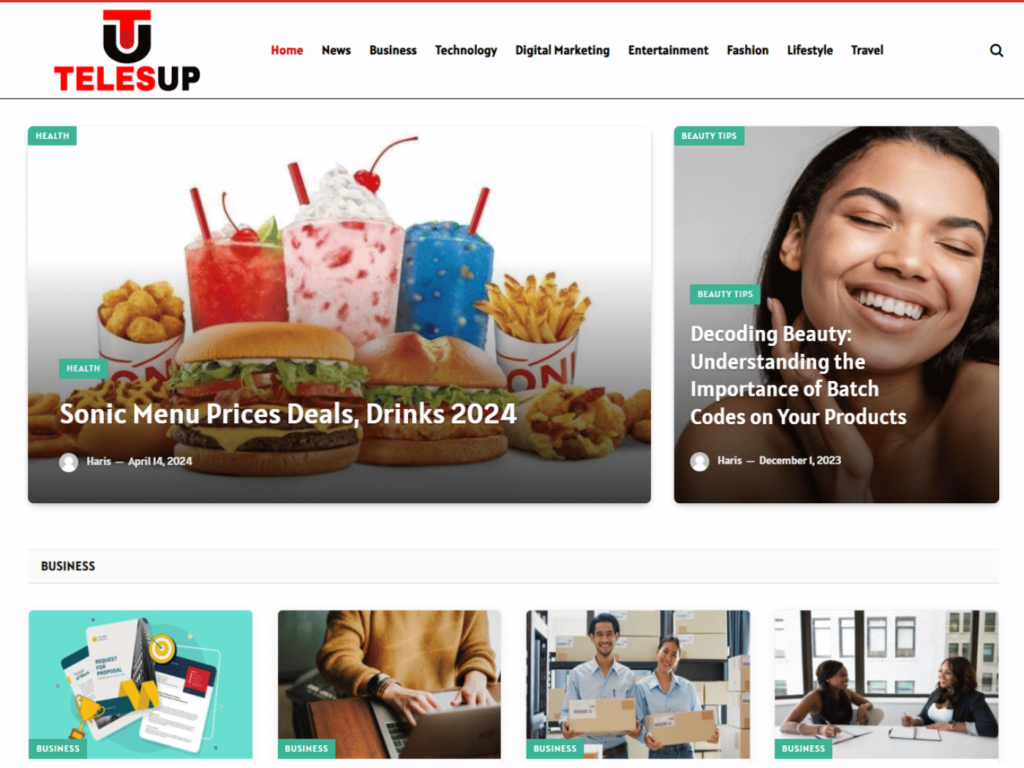
Task: Click Health tag above Sonic Menu title
Action: point(83,368)
